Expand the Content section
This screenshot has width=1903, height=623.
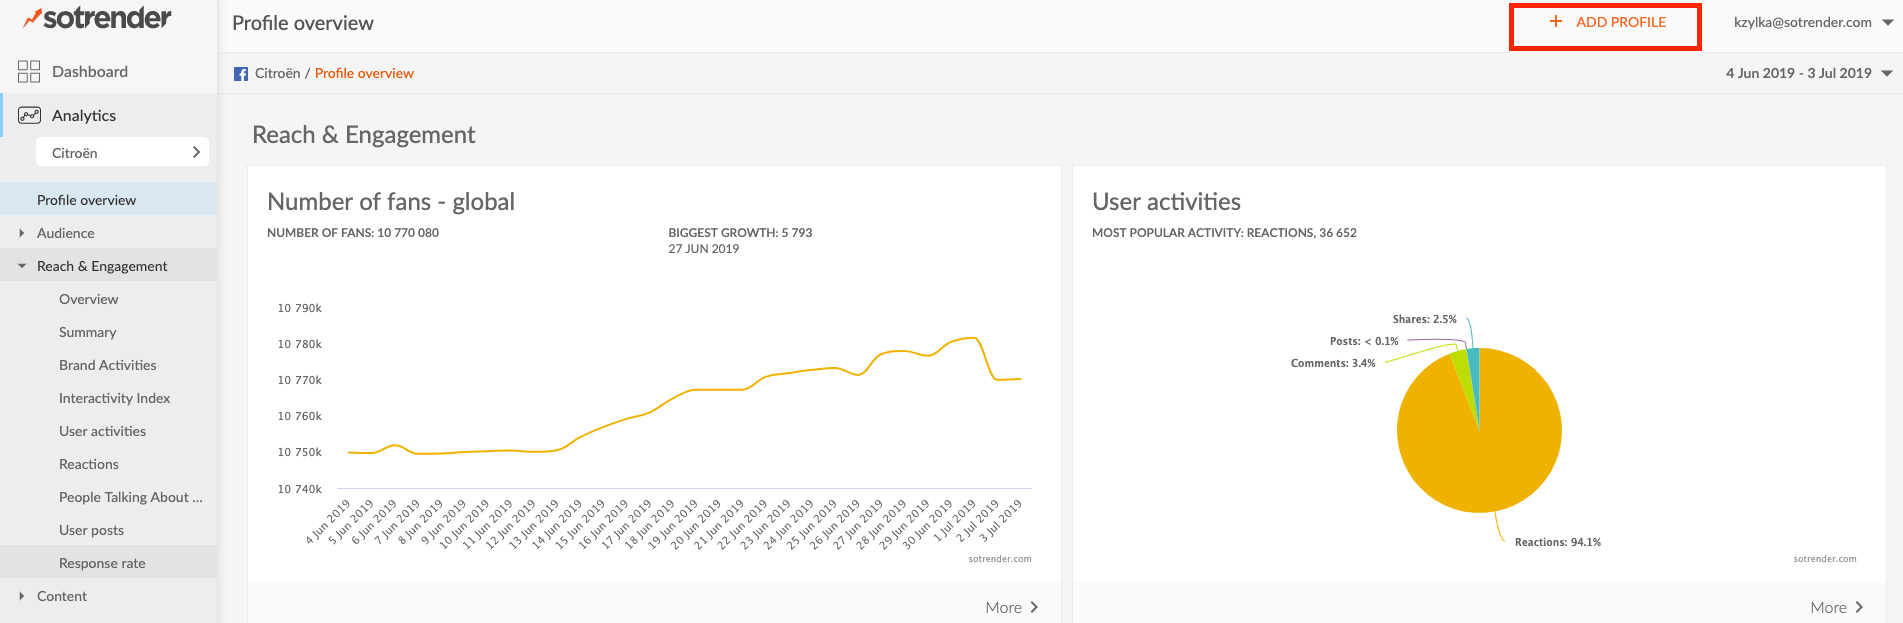(22, 596)
